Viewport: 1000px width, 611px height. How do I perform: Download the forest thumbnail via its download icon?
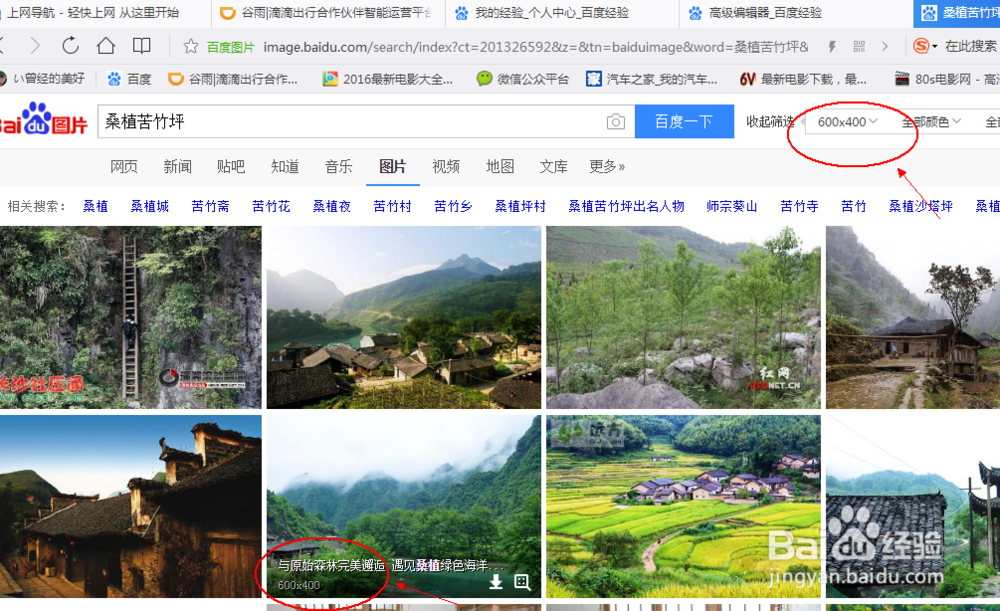point(497,581)
